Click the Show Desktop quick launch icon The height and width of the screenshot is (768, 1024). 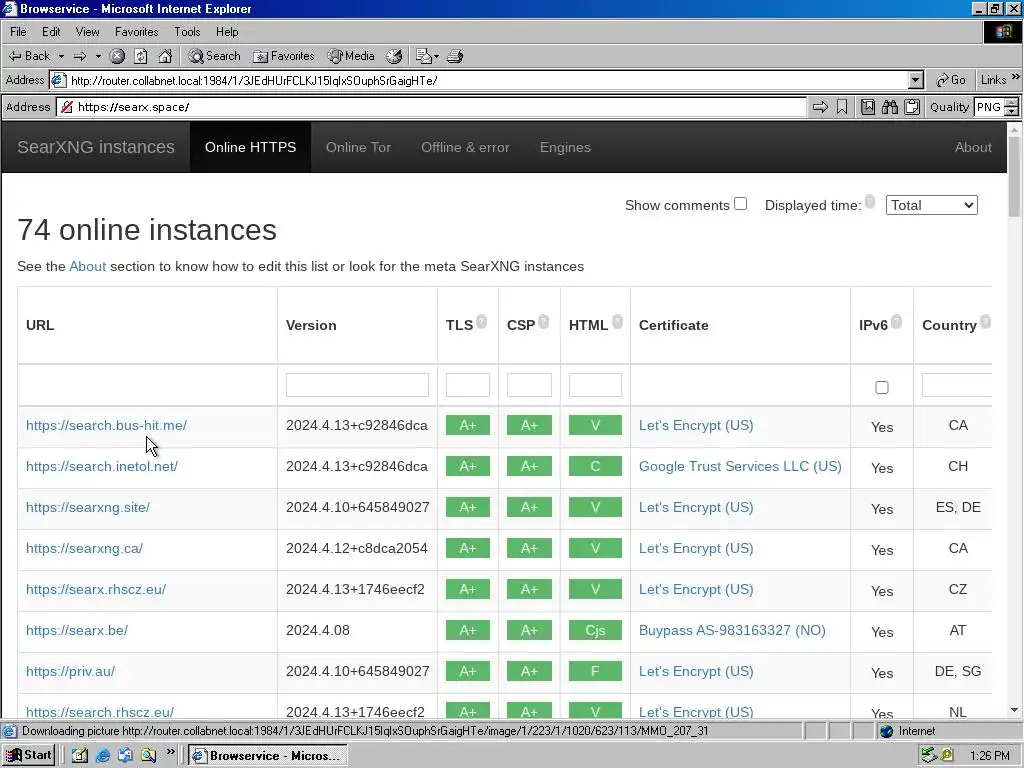click(80, 756)
